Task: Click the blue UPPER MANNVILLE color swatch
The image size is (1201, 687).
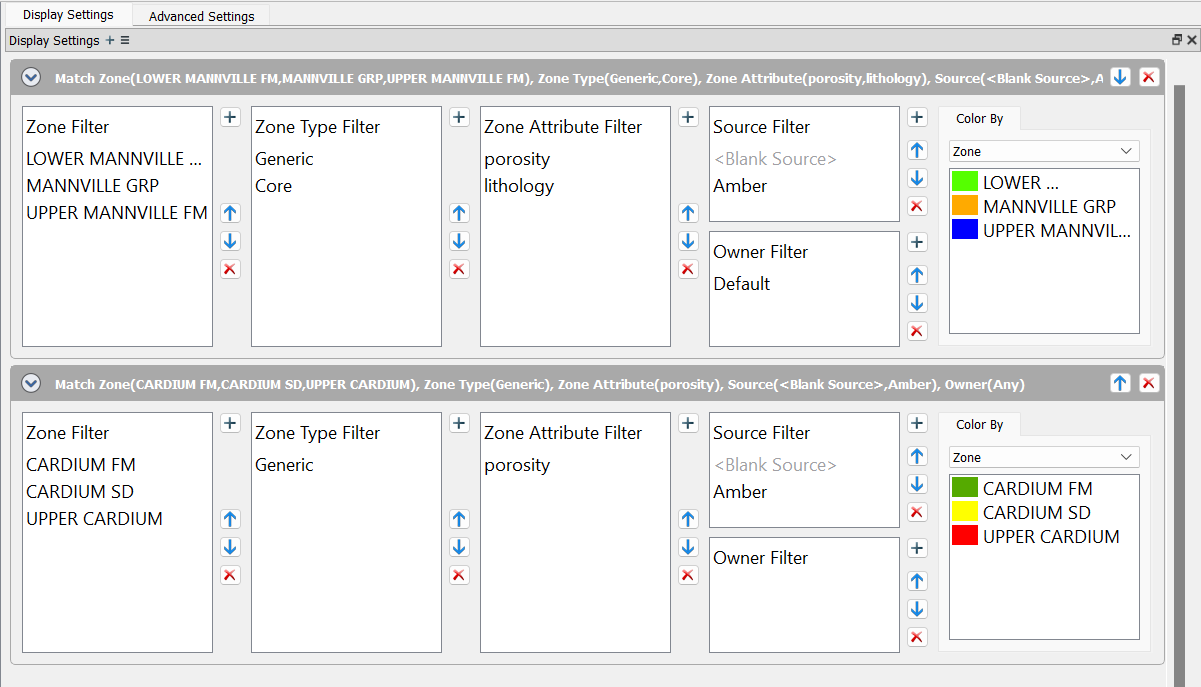Action: click(965, 230)
